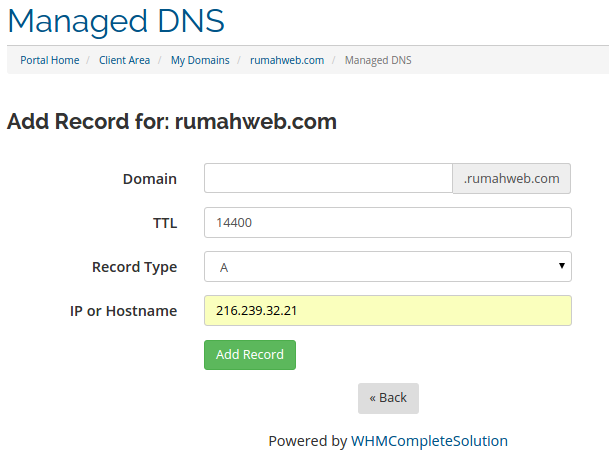Image resolution: width=609 pixels, height=462 pixels.
Task: Open the WHMCompleteSolution link
Action: point(429,441)
